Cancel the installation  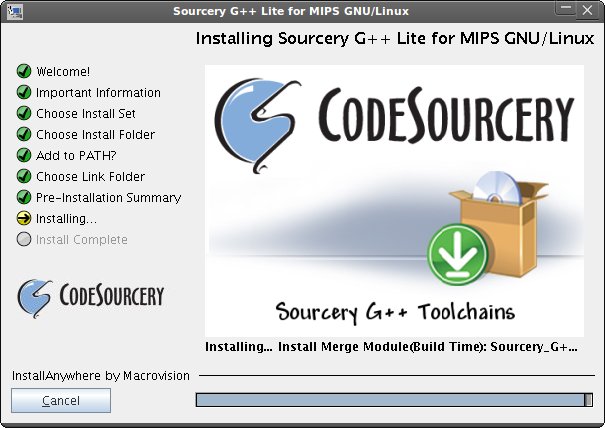(x=61, y=401)
